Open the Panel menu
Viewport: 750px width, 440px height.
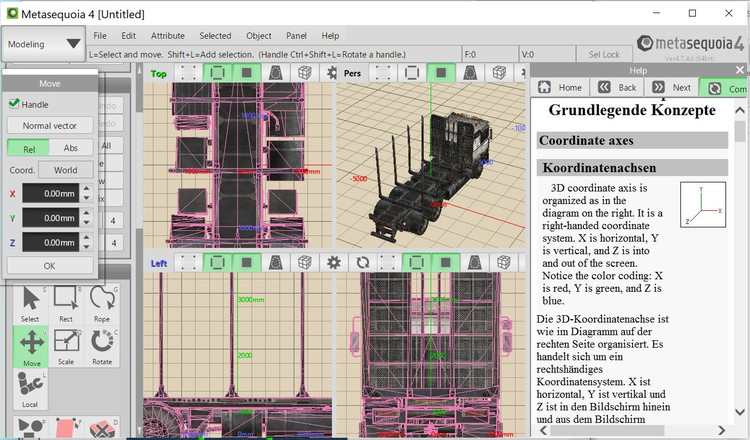[296, 36]
